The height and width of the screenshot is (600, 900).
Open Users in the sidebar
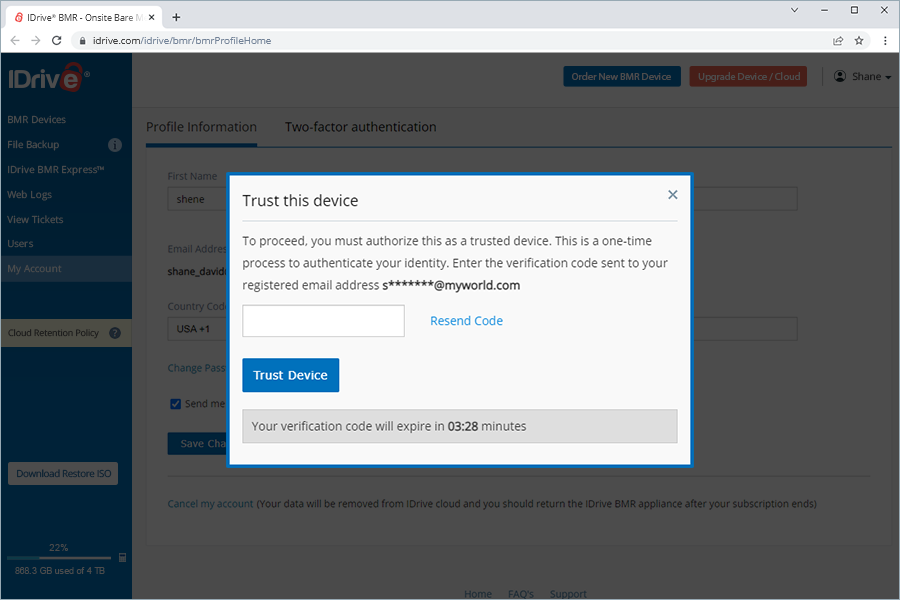click(20, 243)
